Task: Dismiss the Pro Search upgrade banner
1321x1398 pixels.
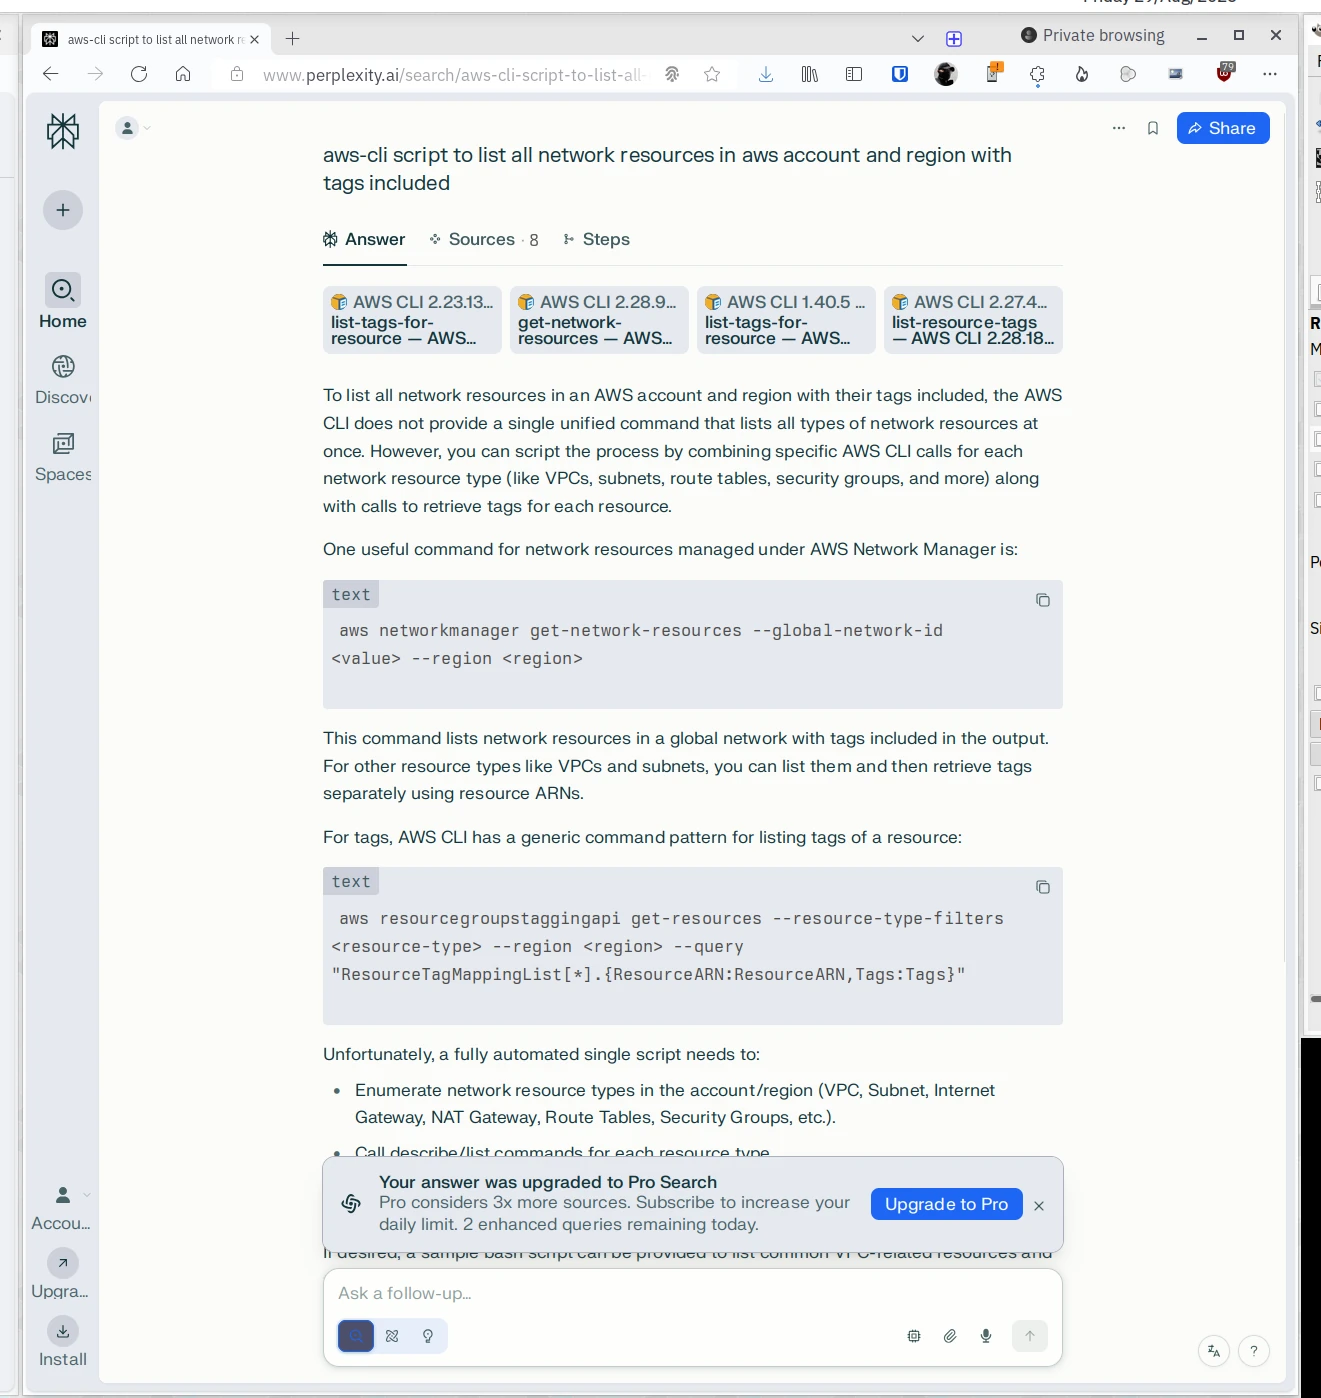Action: pyautogui.click(x=1039, y=1206)
